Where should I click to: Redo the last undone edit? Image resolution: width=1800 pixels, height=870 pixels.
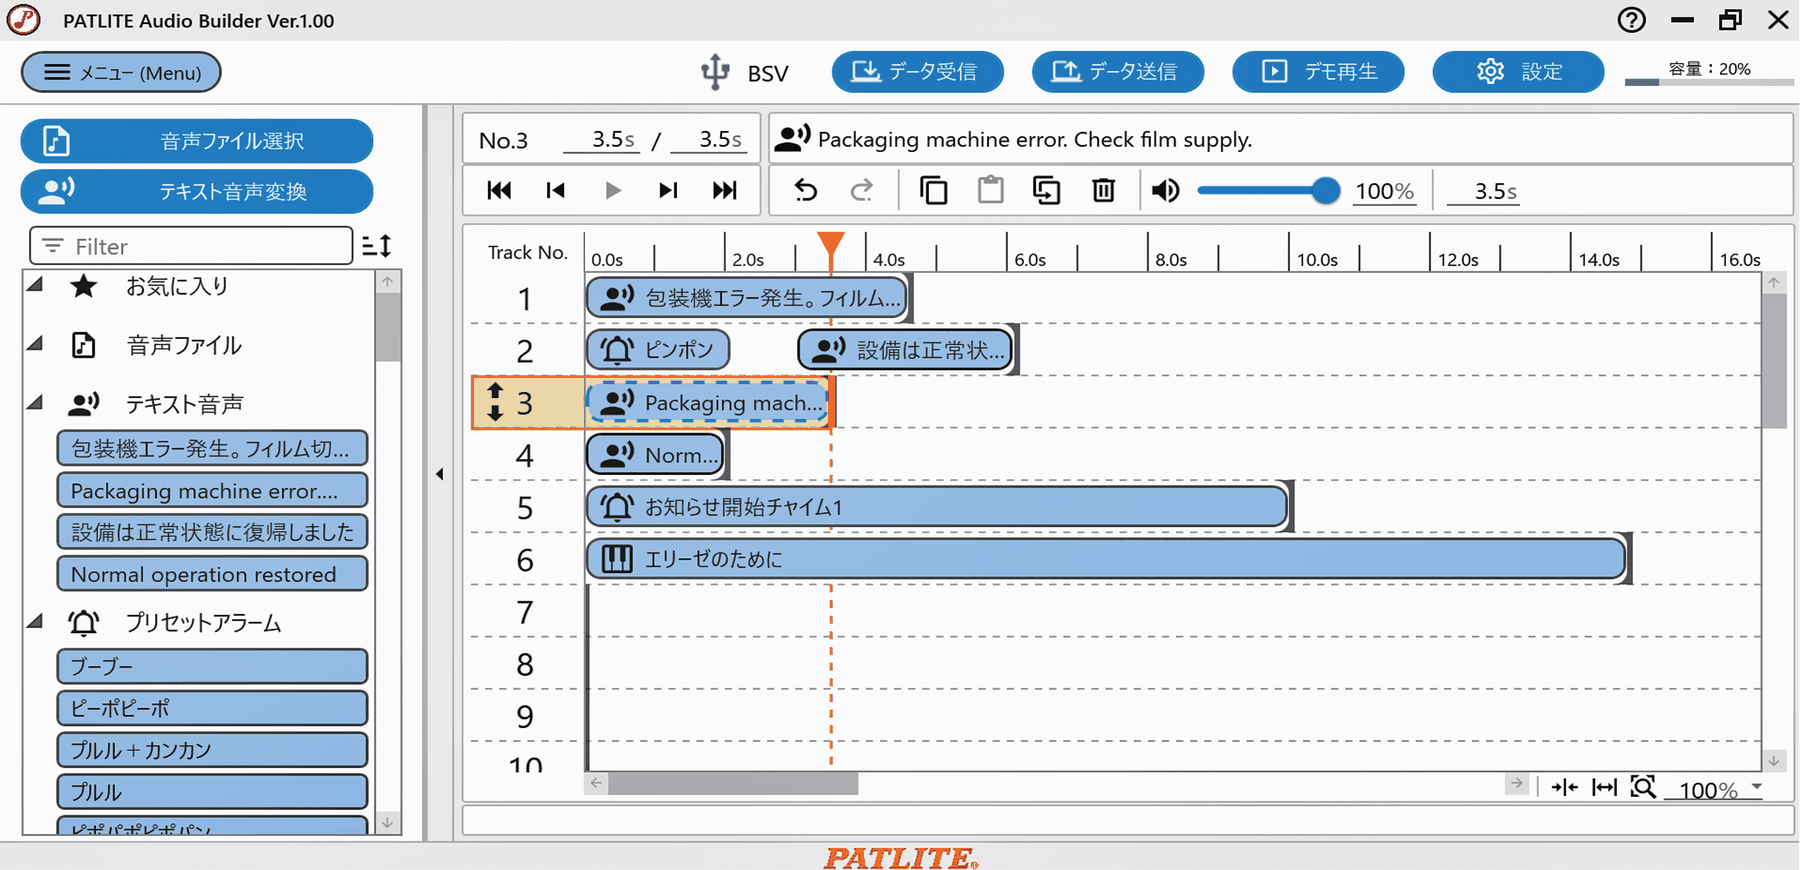(861, 190)
